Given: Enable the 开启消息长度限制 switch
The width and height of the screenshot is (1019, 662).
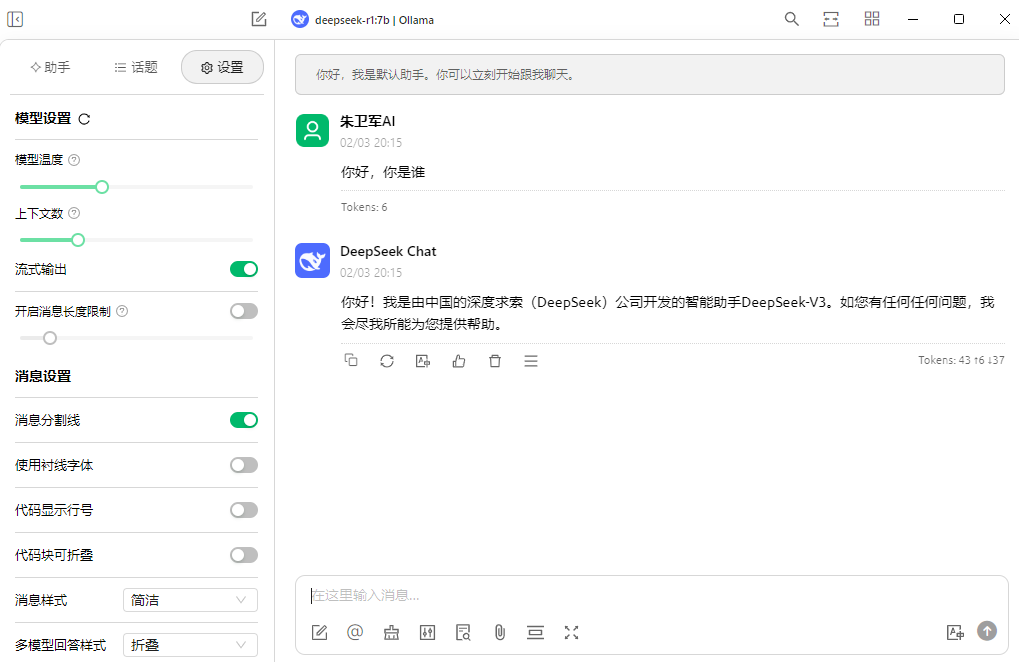Looking at the screenshot, I should tap(244, 311).
